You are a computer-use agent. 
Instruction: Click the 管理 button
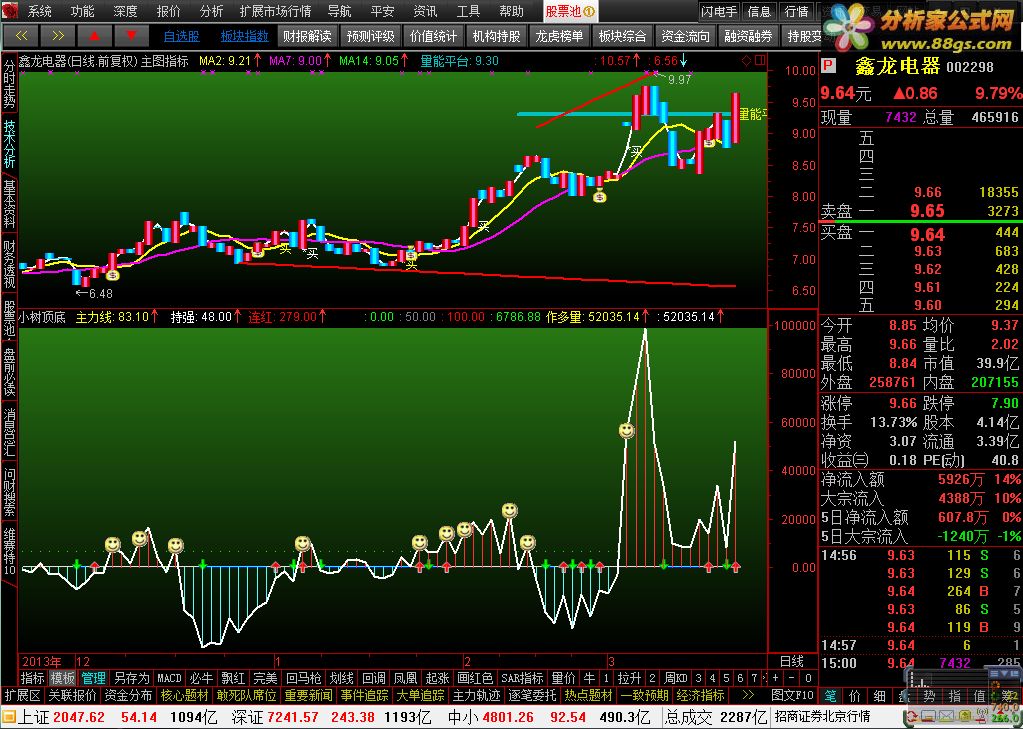coord(93,678)
